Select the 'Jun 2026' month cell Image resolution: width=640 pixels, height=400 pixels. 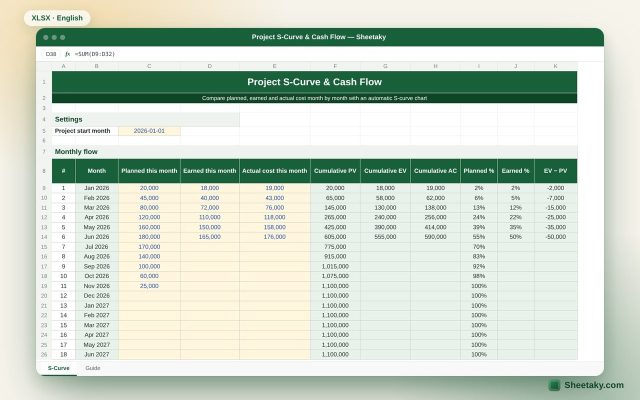[97, 237]
